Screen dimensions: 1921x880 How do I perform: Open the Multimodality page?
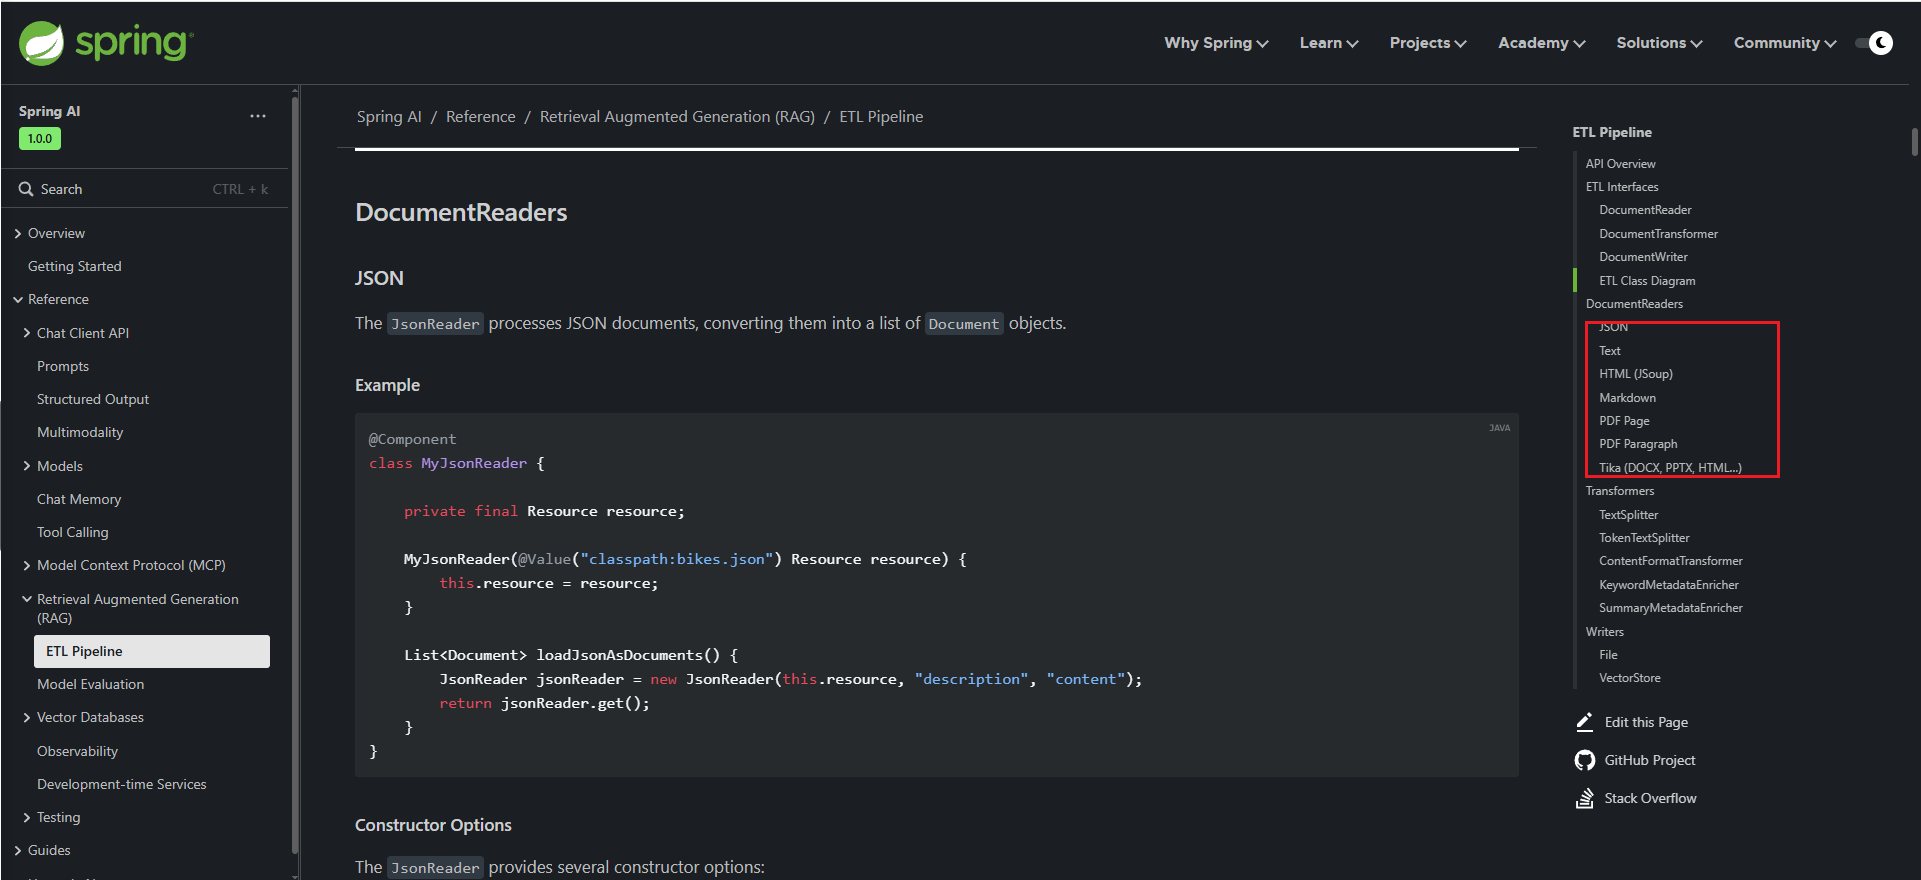click(x=80, y=432)
